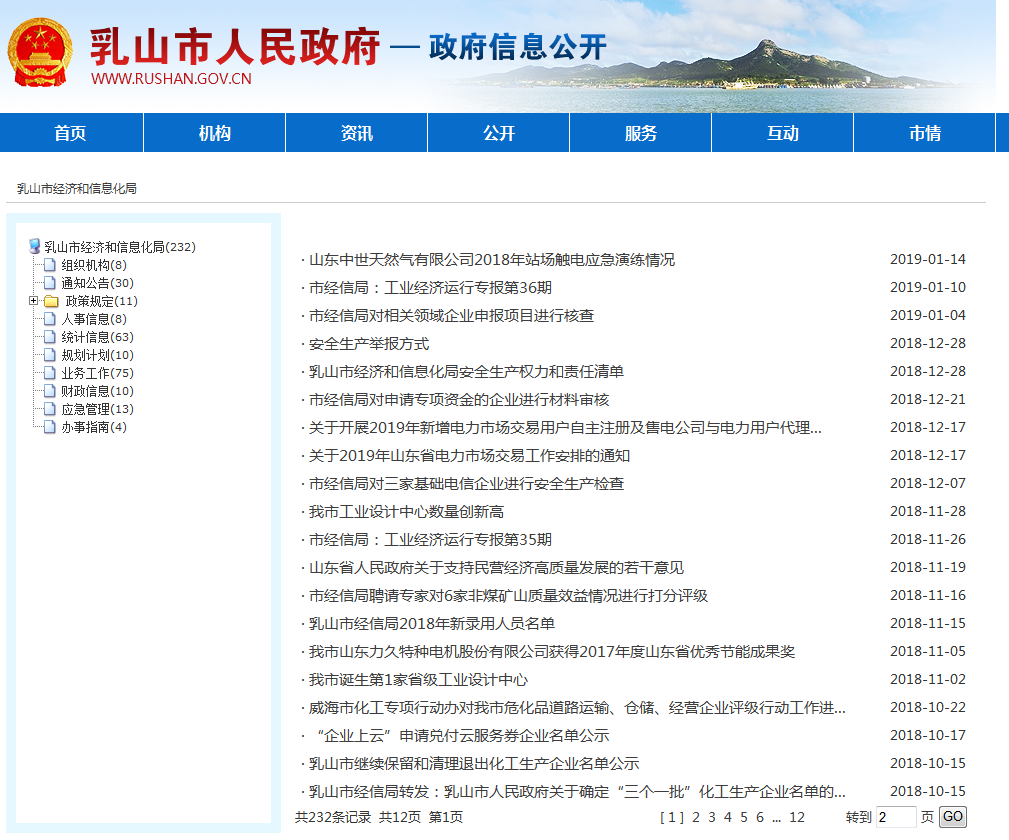
Task: Open 乳山市经信局2018年新录用人员名单 article
Action: click(x=431, y=624)
